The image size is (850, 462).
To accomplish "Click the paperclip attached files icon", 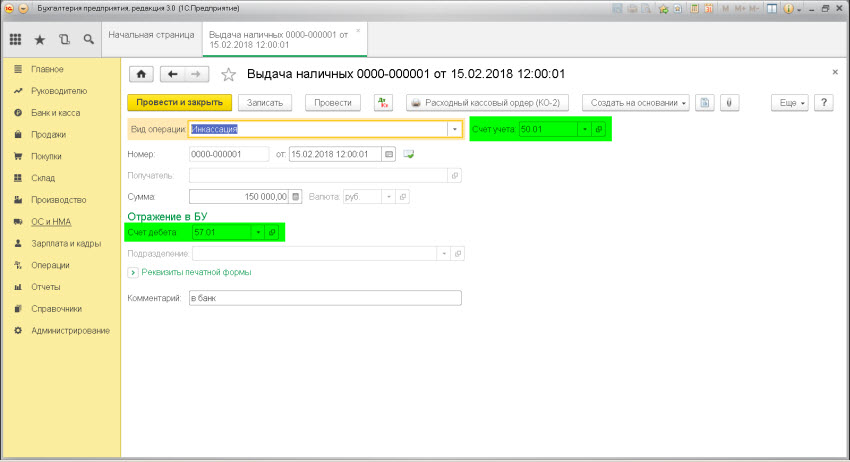I will point(730,102).
